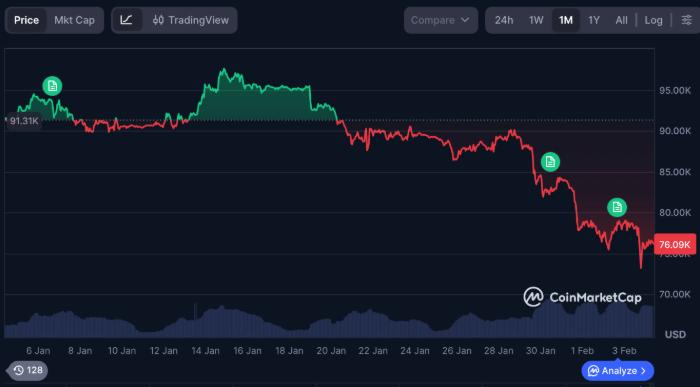This screenshot has width=700, height=387.
Task: Click the 76.09K current price label
Action: coord(675,244)
